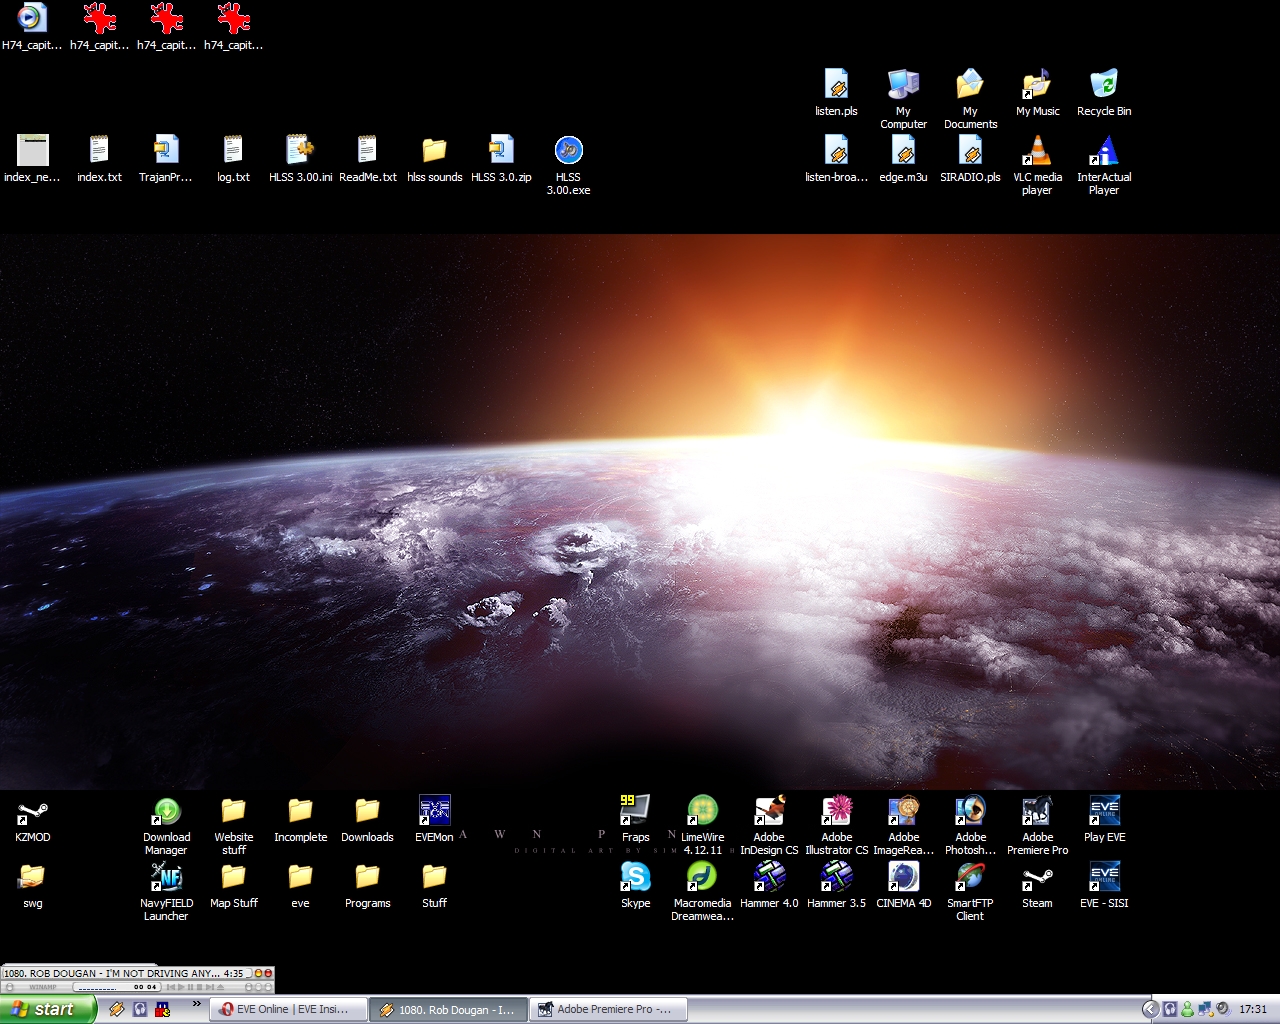
Task: Open the Start menu
Action: click(x=48, y=1009)
